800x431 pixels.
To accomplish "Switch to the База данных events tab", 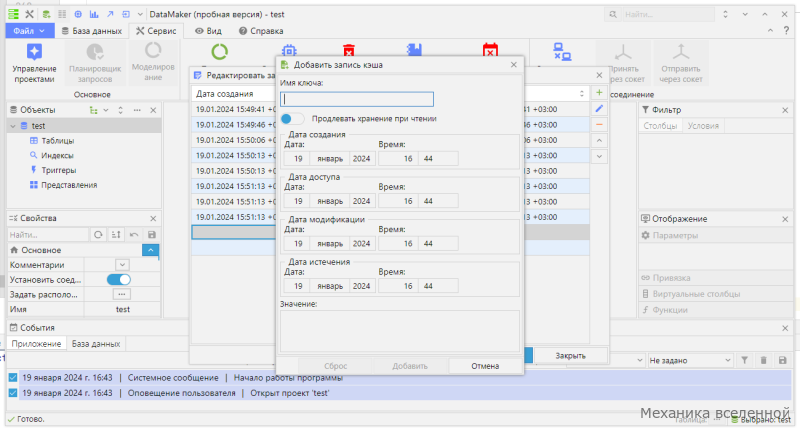I will 96,344.
